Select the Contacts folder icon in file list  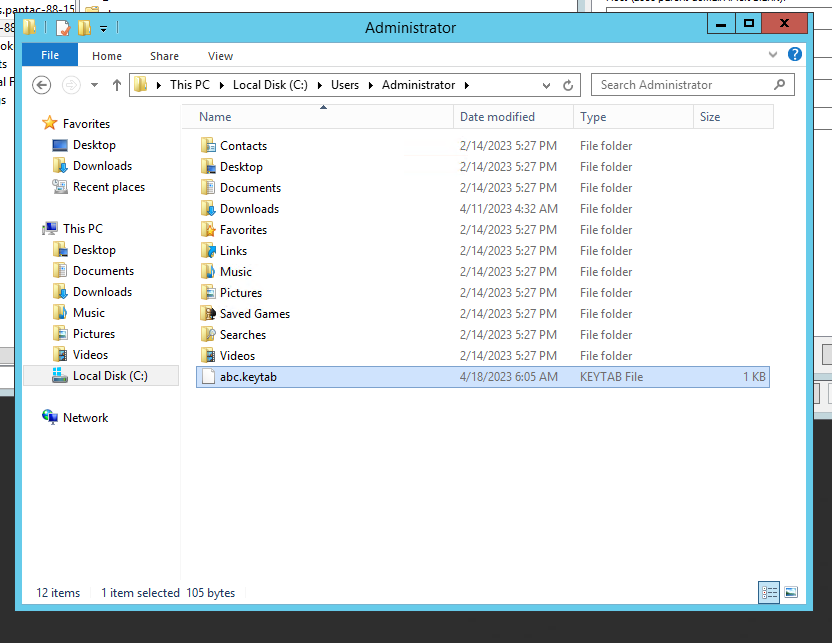point(209,145)
